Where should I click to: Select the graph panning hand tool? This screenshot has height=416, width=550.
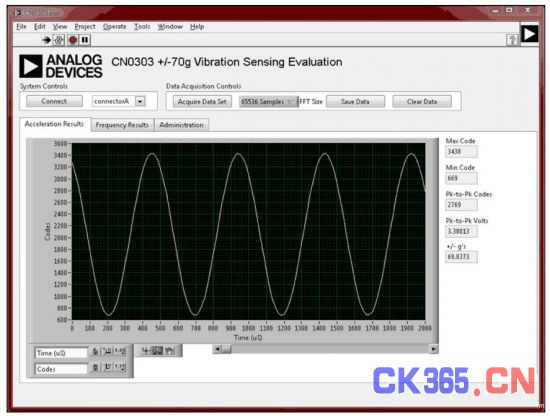[169, 350]
